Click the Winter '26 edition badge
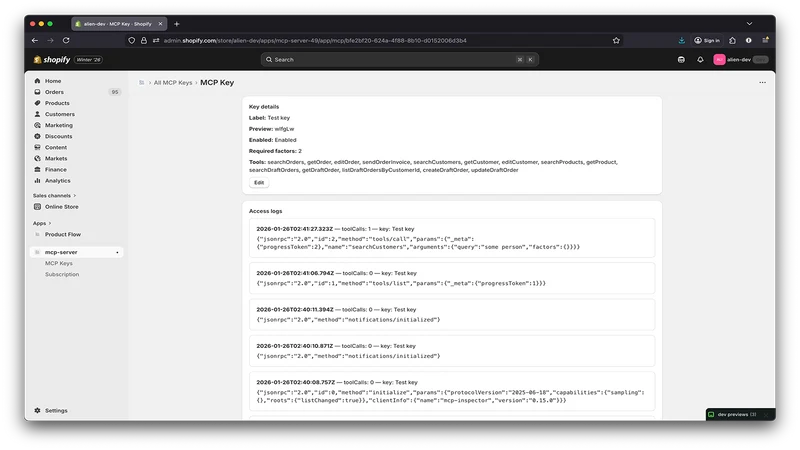The image size is (800, 450). 88,60
